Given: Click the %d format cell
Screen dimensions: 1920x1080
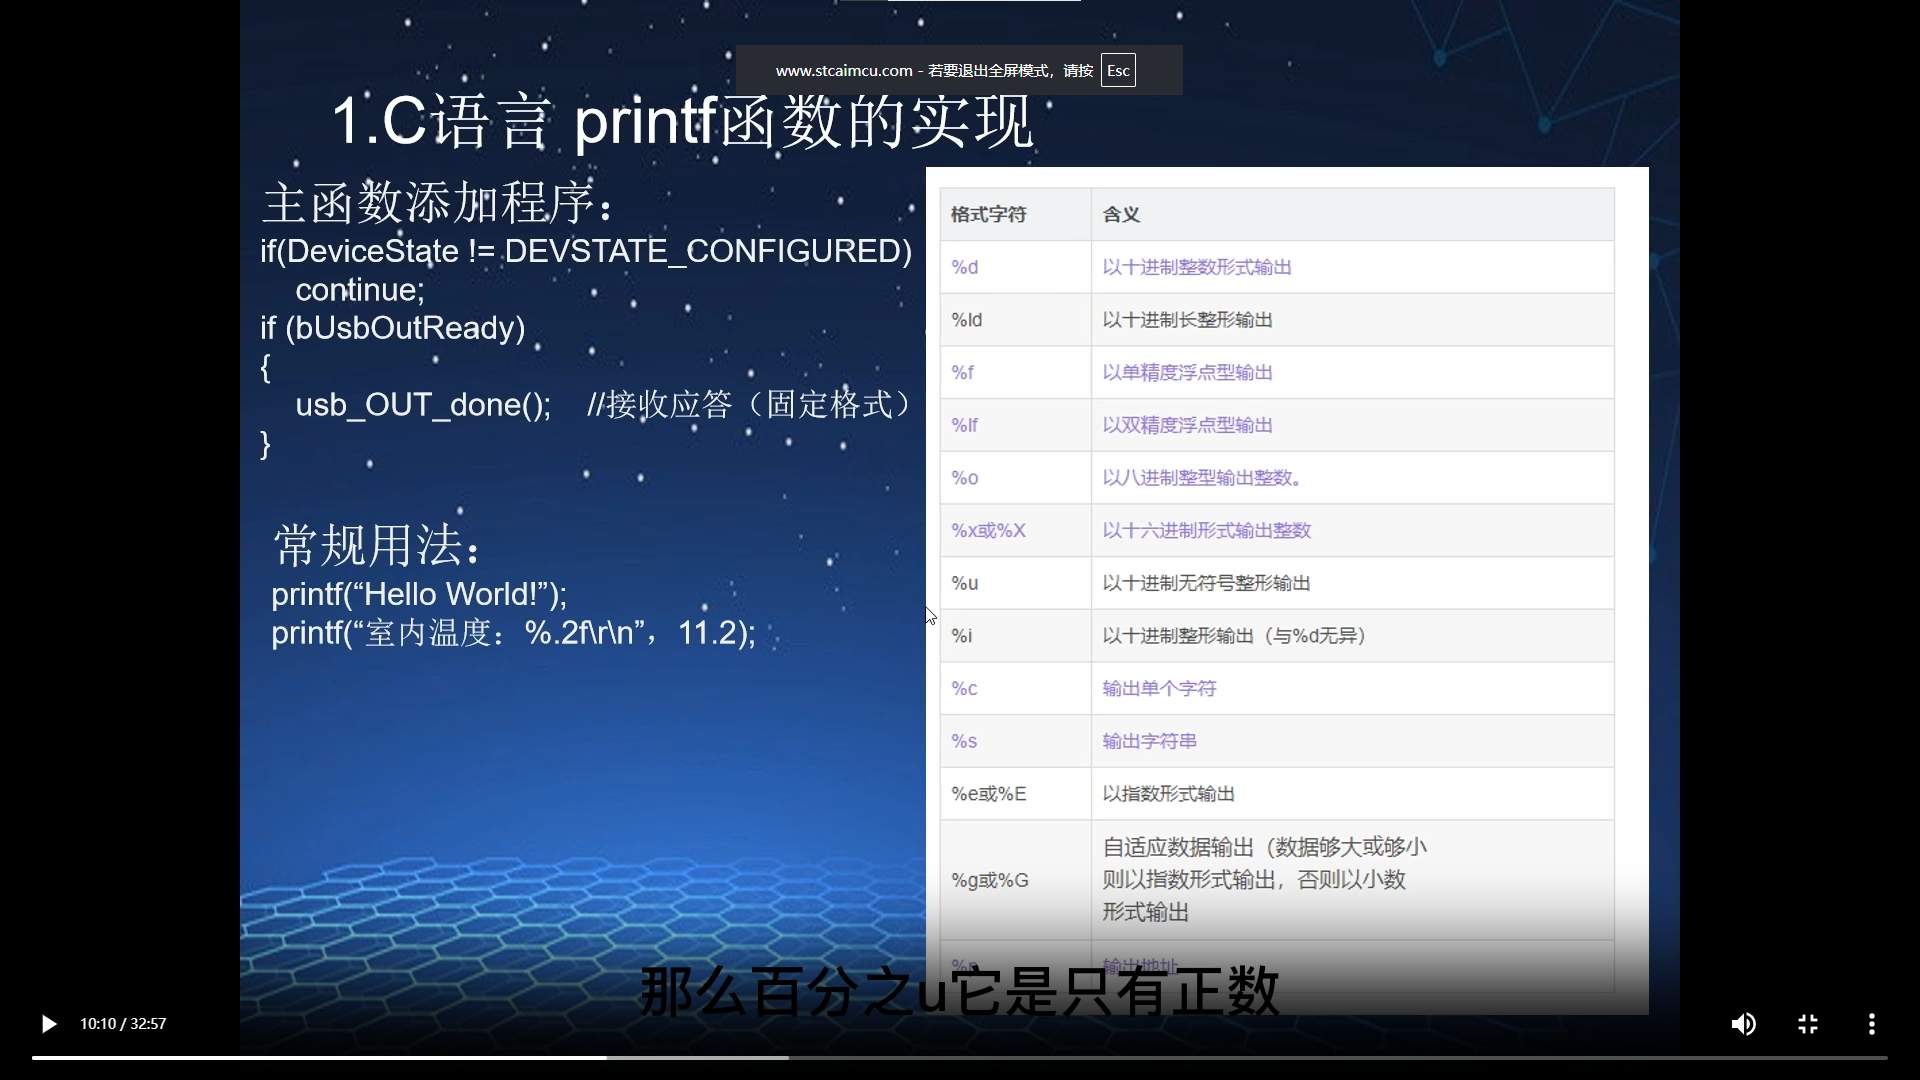Looking at the screenshot, I should pyautogui.click(x=1015, y=267).
